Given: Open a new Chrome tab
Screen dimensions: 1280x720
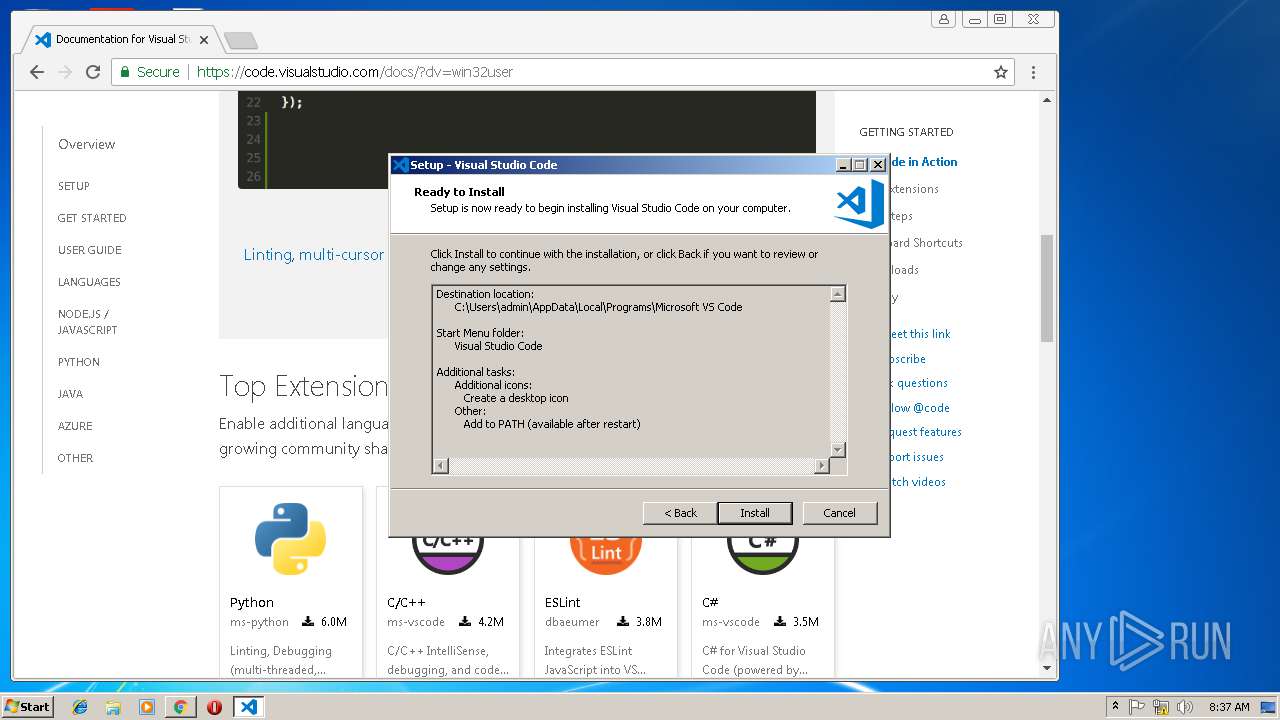Looking at the screenshot, I should pos(240,41).
